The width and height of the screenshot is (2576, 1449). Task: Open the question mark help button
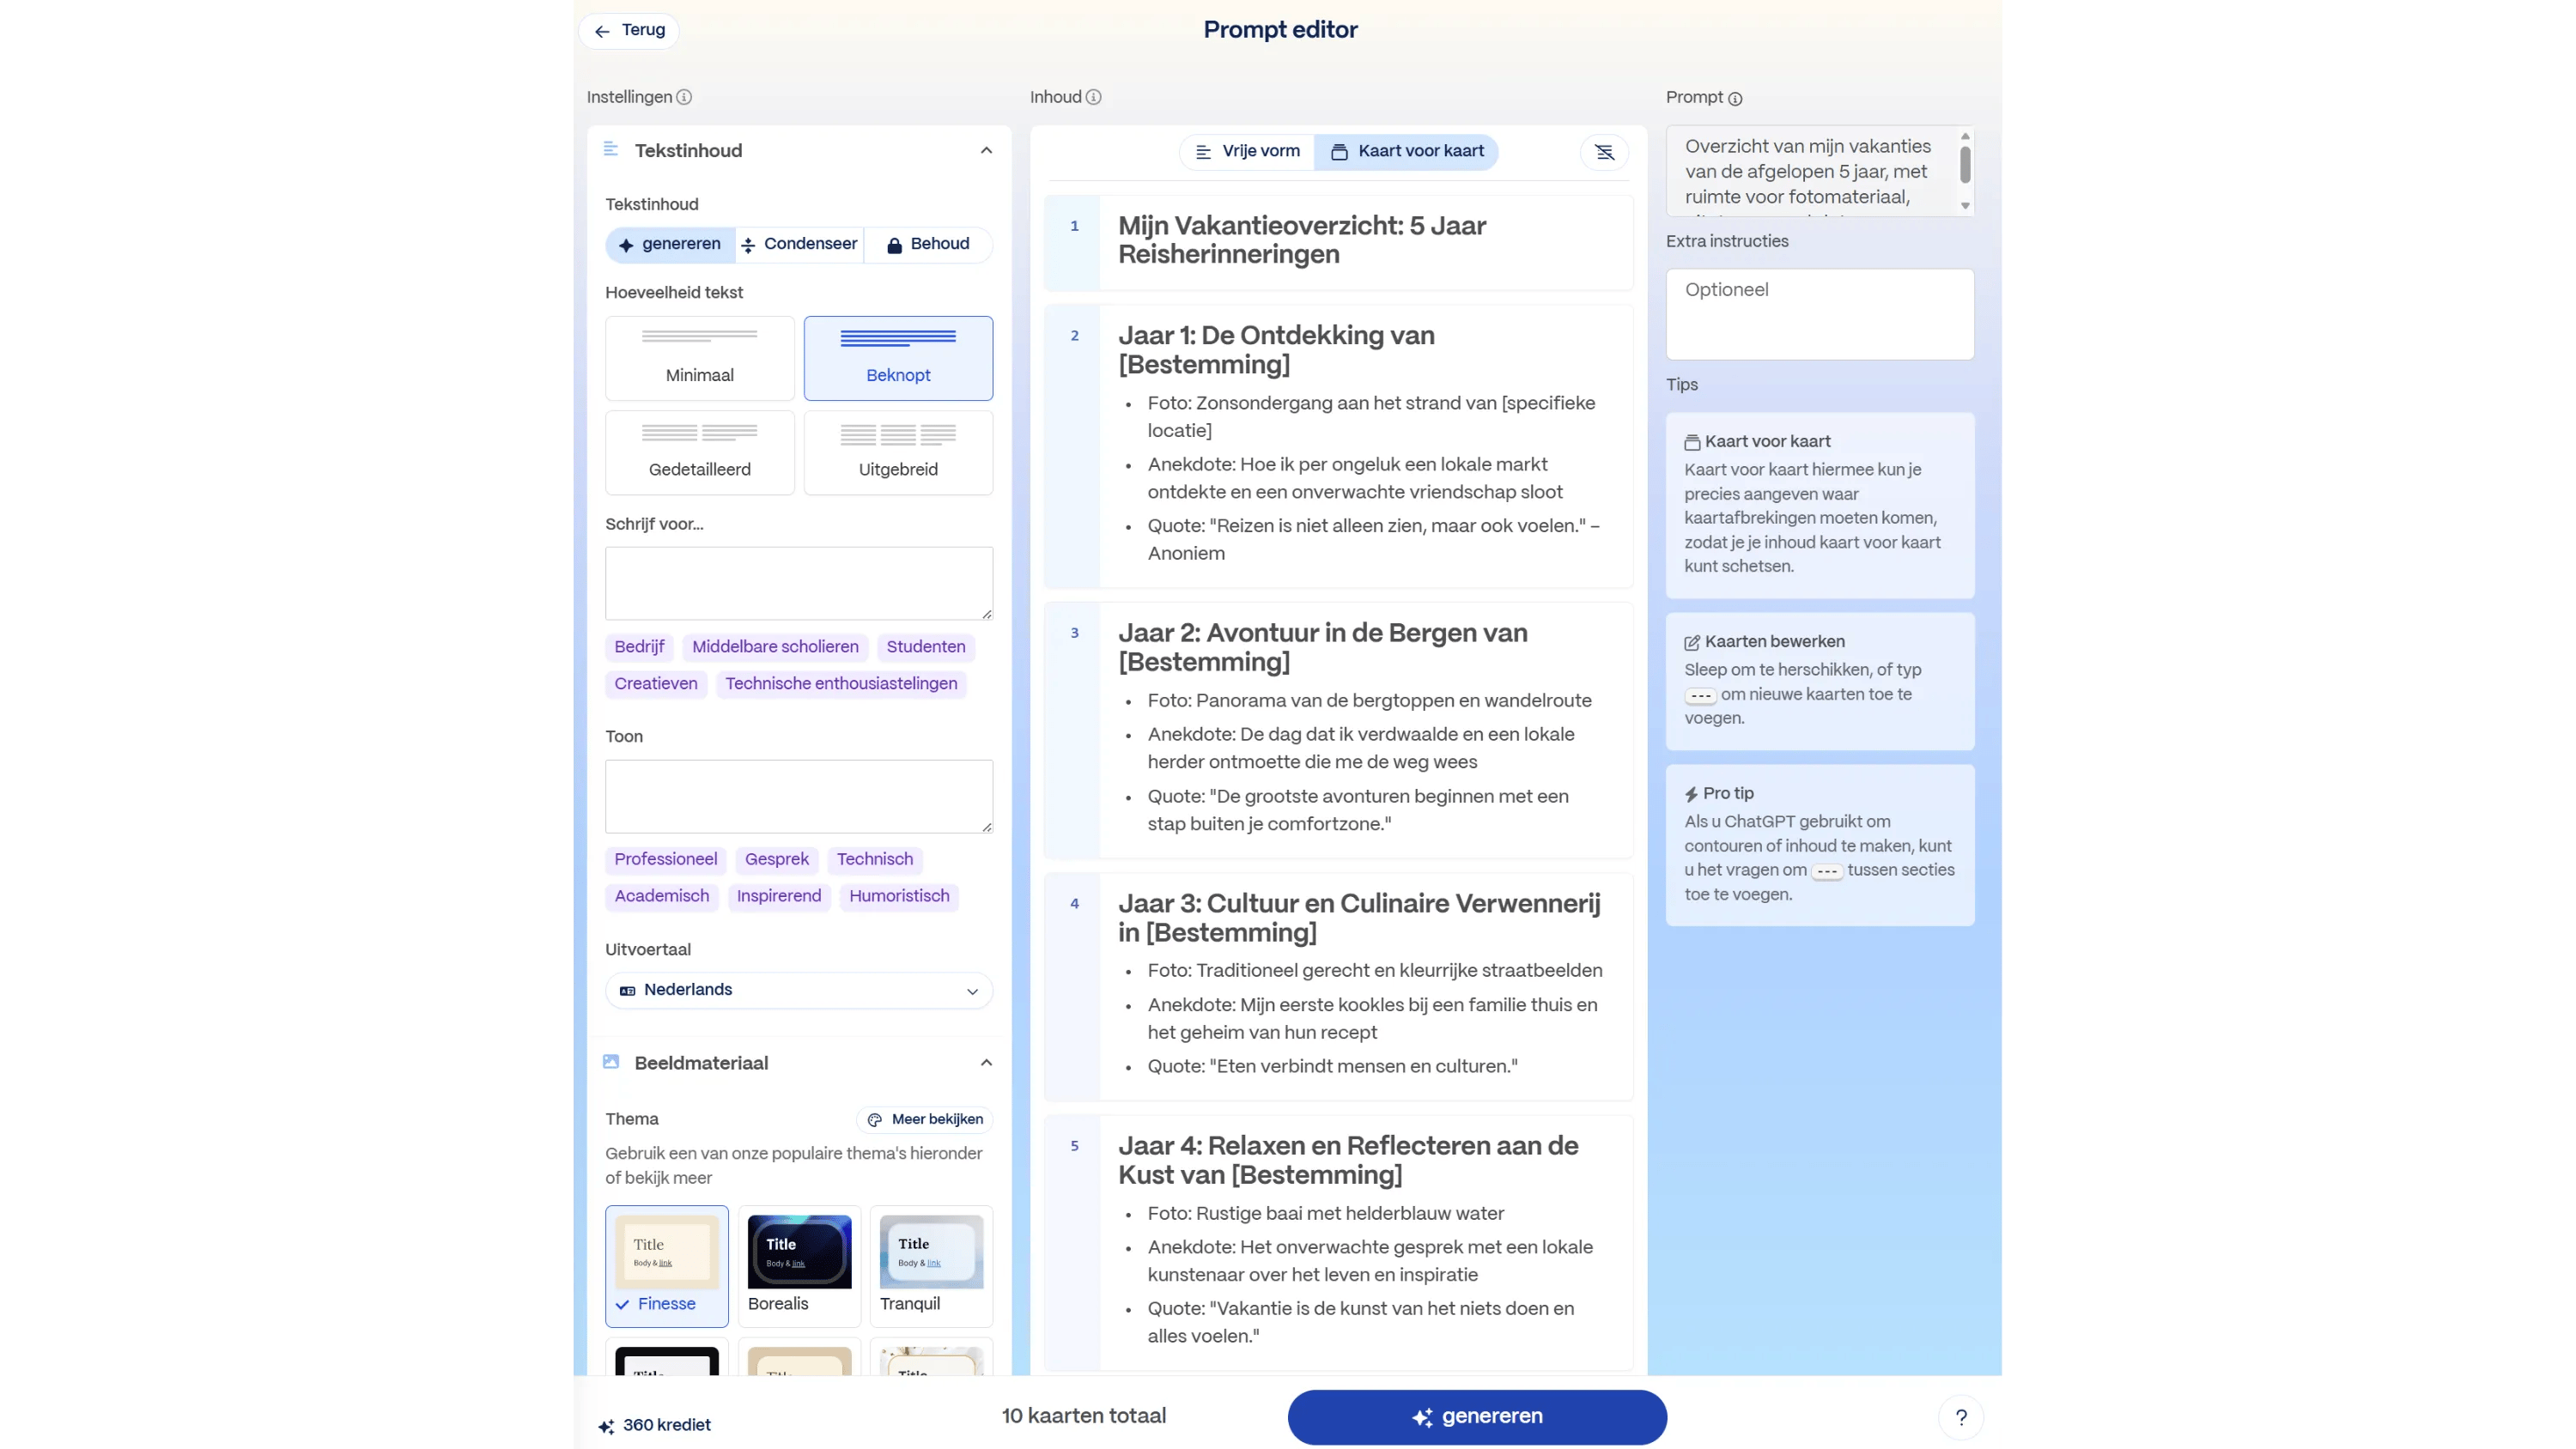pos(1960,1417)
